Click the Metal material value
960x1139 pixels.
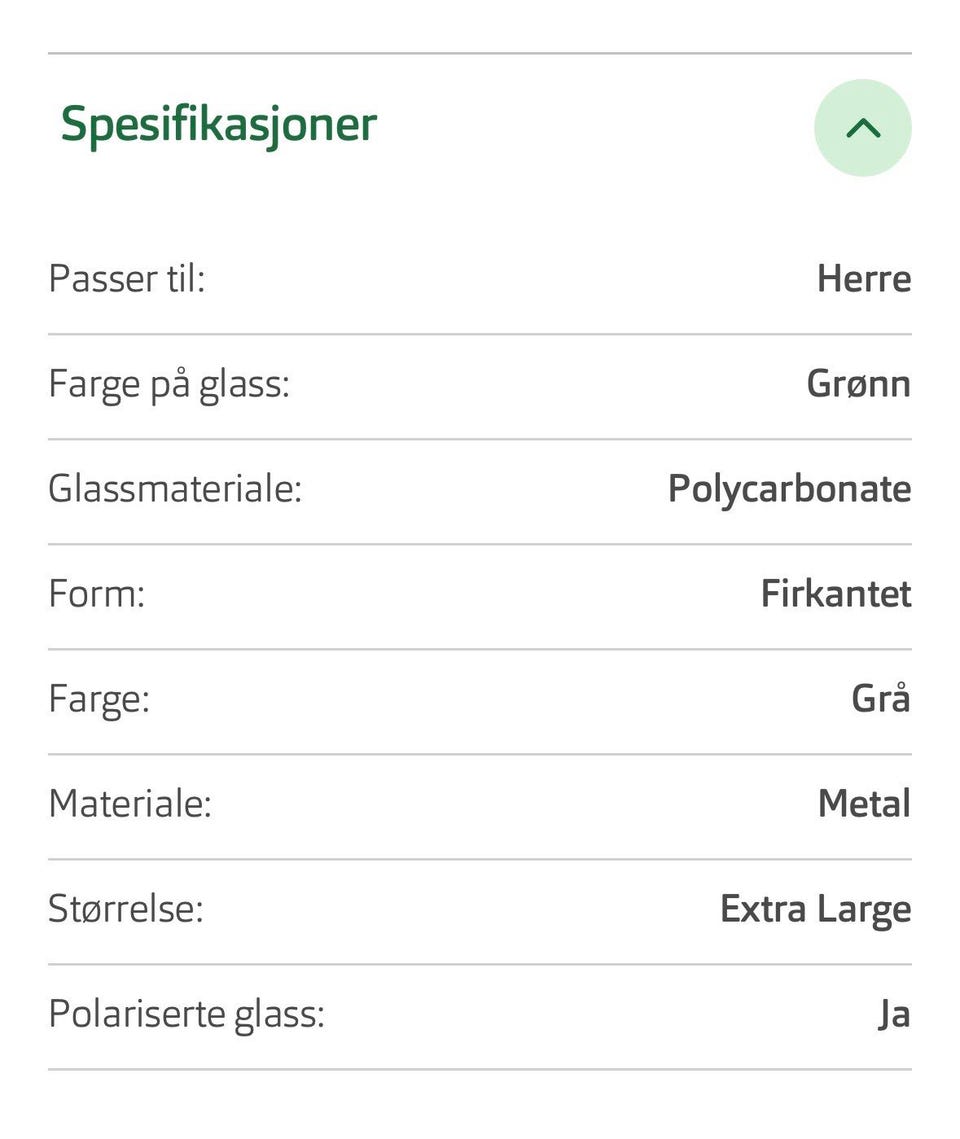[x=864, y=804]
